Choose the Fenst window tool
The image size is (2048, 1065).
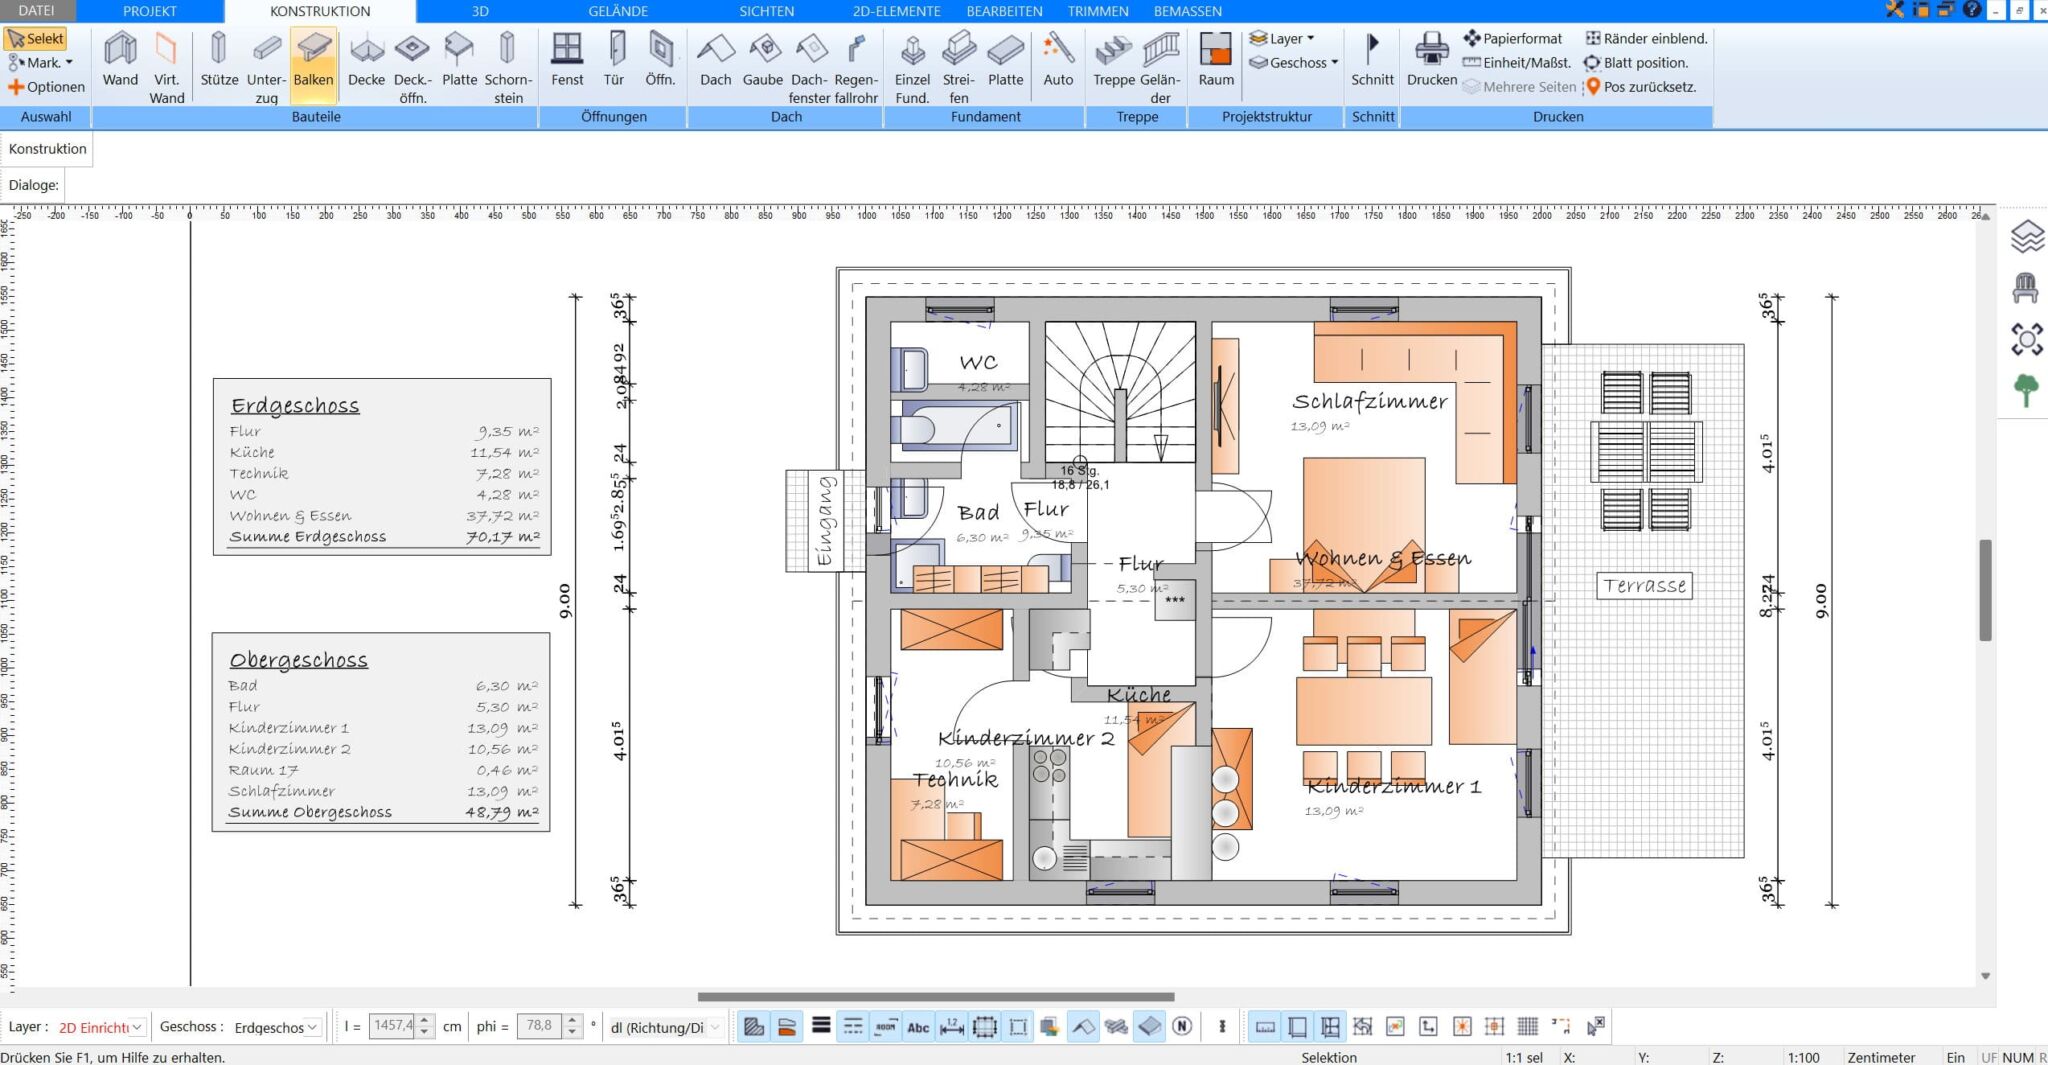(567, 61)
